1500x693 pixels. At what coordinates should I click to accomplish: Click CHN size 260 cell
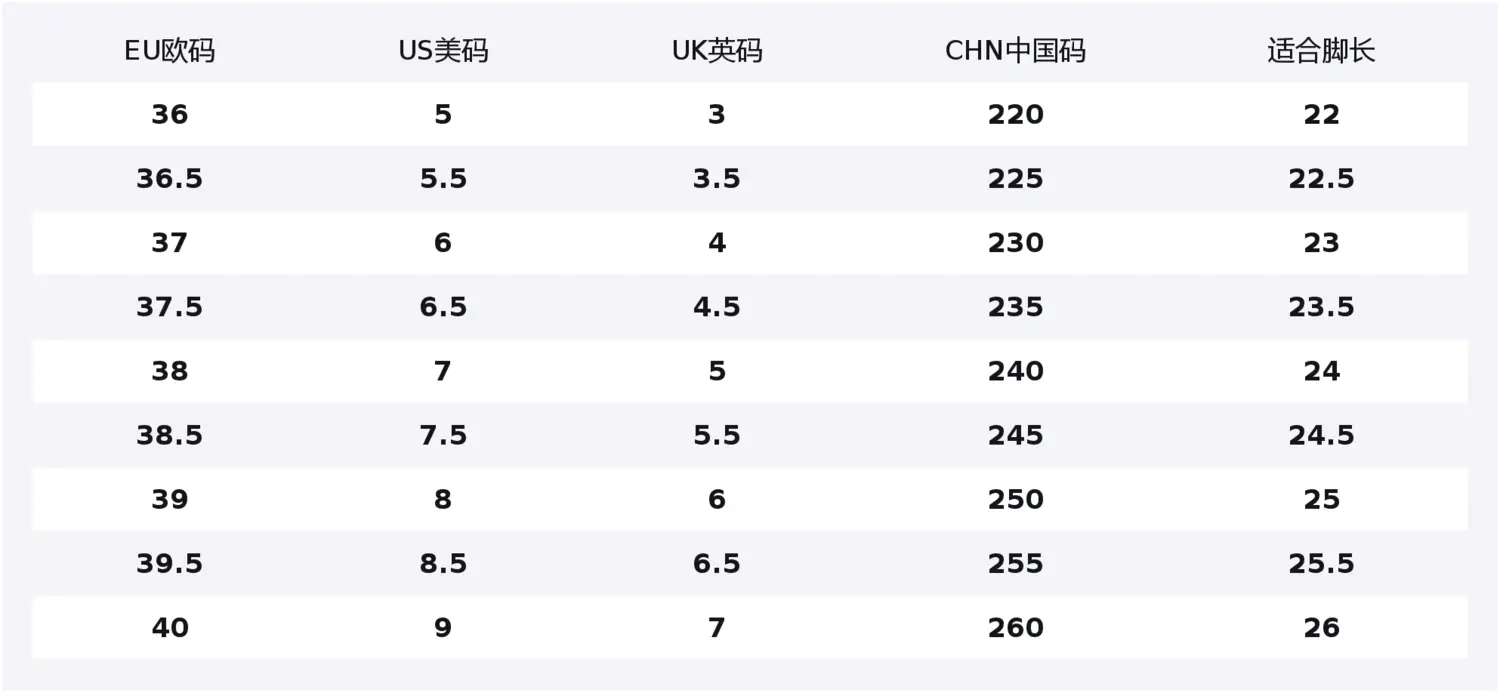1015,628
